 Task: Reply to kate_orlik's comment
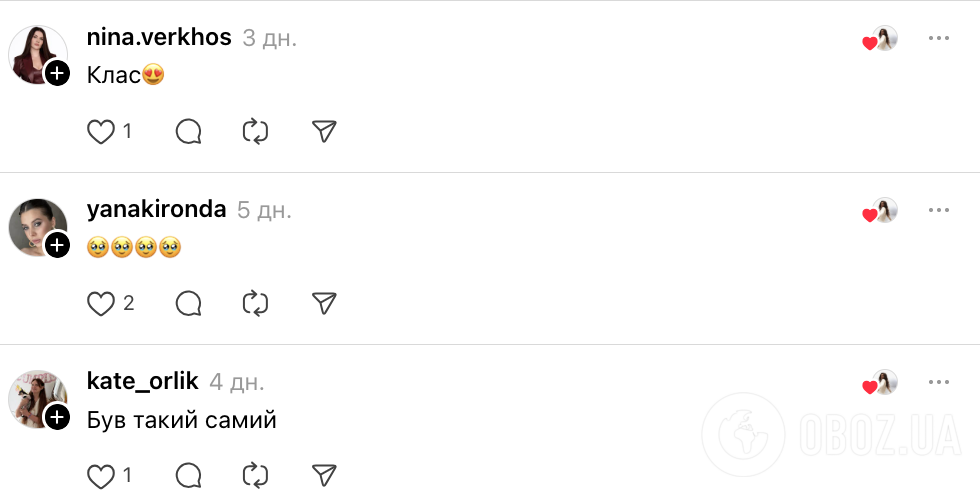(x=189, y=475)
